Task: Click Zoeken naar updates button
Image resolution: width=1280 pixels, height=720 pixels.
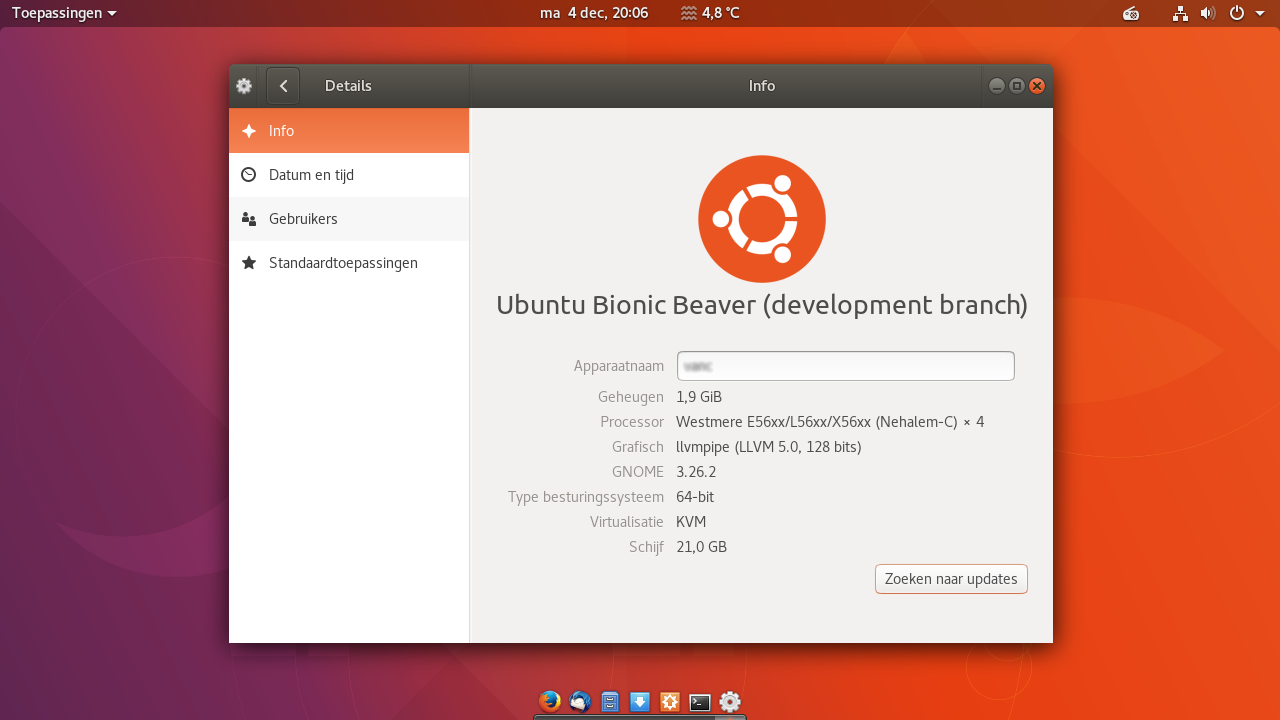Action: point(951,579)
